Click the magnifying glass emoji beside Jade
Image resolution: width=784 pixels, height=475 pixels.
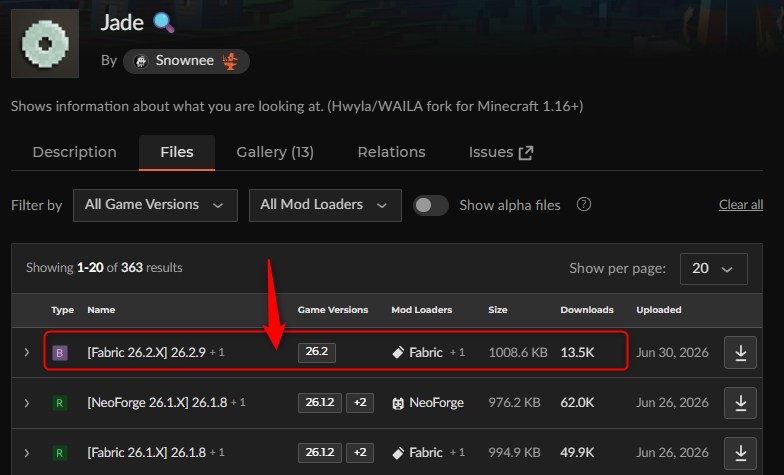tap(163, 23)
